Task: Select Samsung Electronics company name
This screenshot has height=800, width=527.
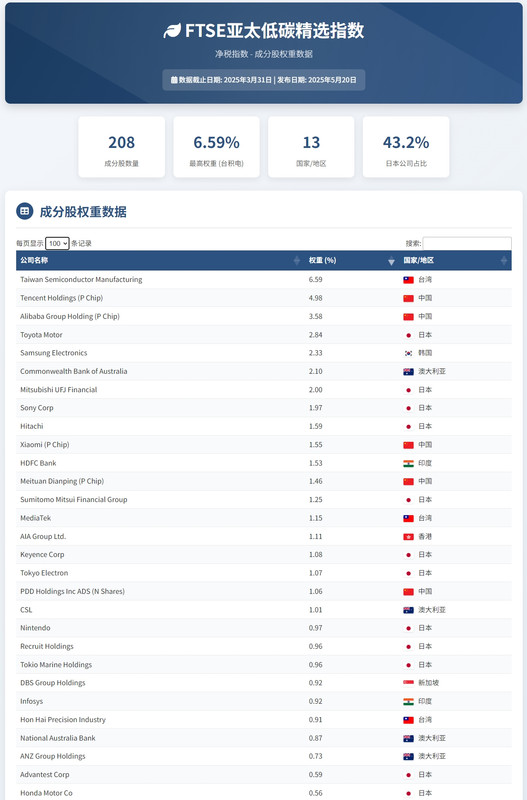Action: pos(54,353)
